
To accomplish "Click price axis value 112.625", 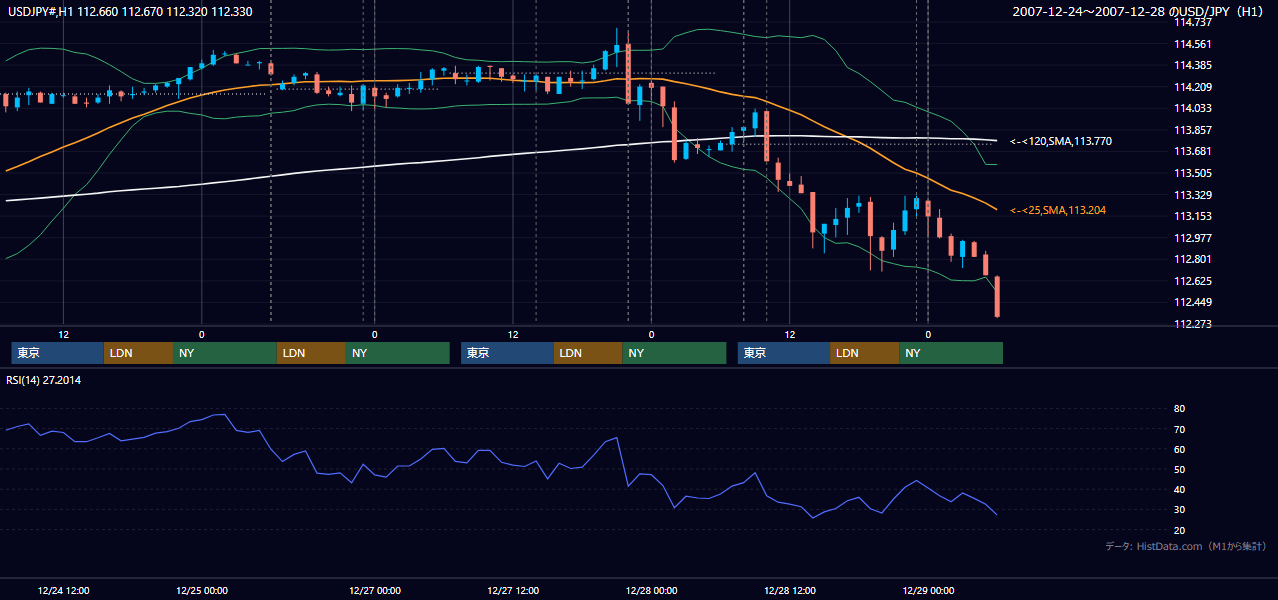I will 1193,281.
